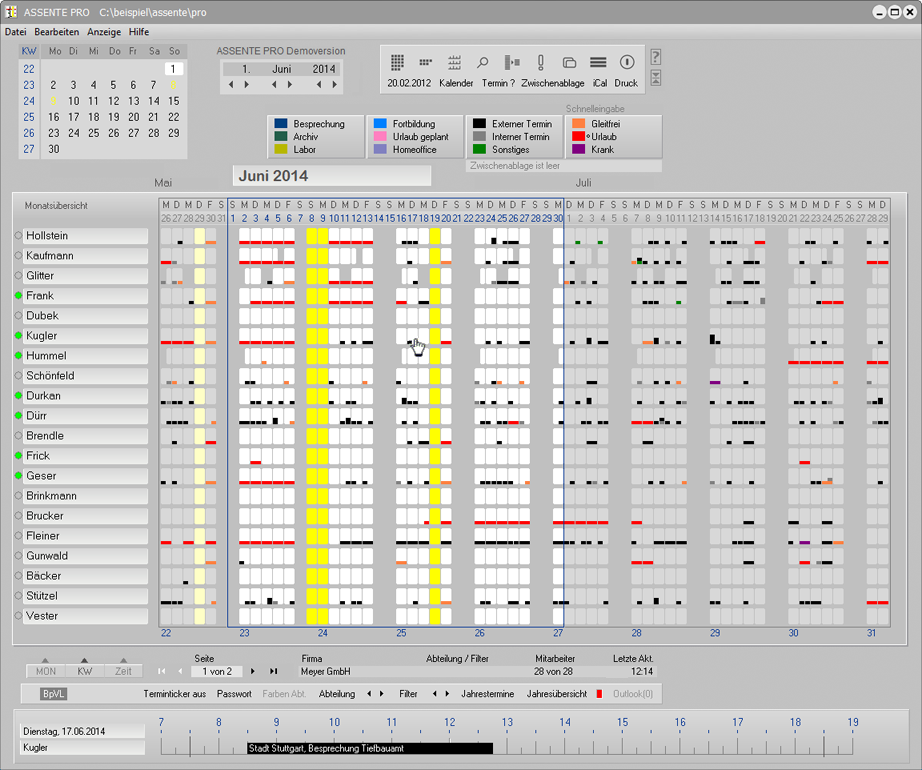Toggle green marker beside Hummel
922x770 pixels.
coord(18,356)
